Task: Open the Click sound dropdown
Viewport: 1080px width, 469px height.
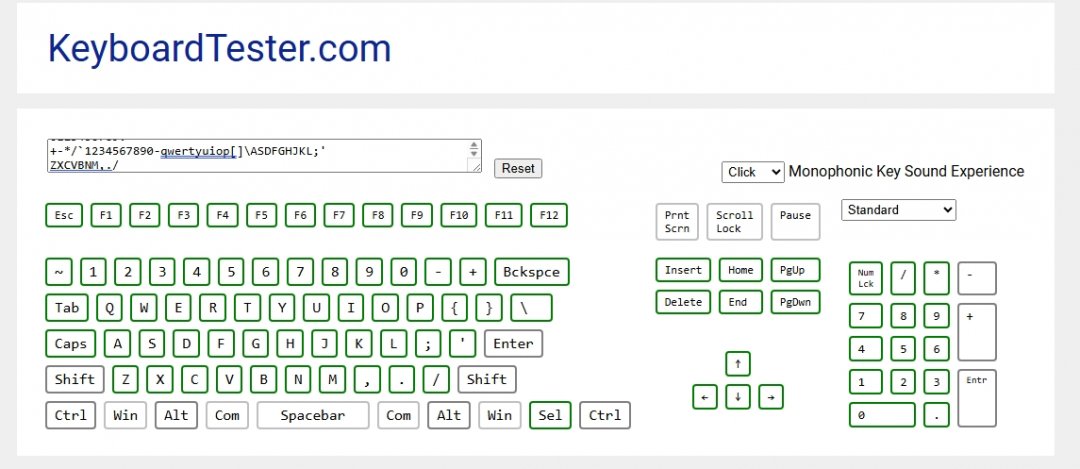Action: point(753,172)
